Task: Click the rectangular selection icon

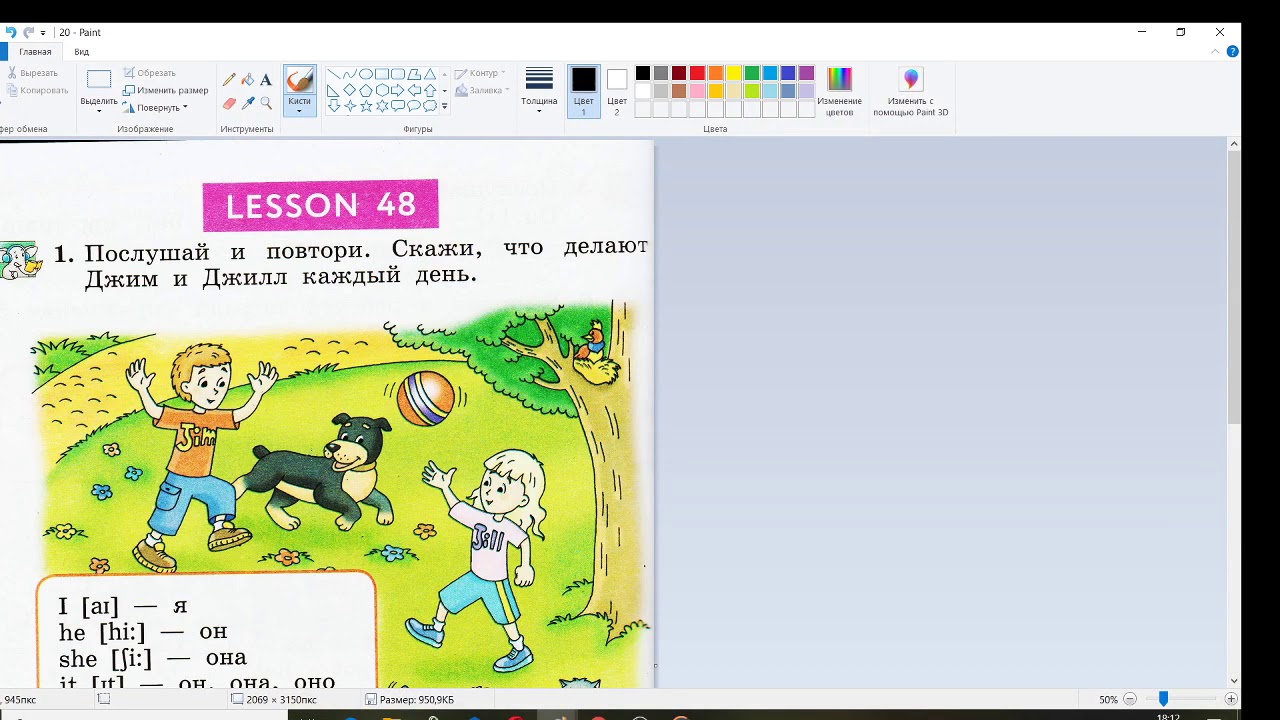Action: (x=99, y=80)
